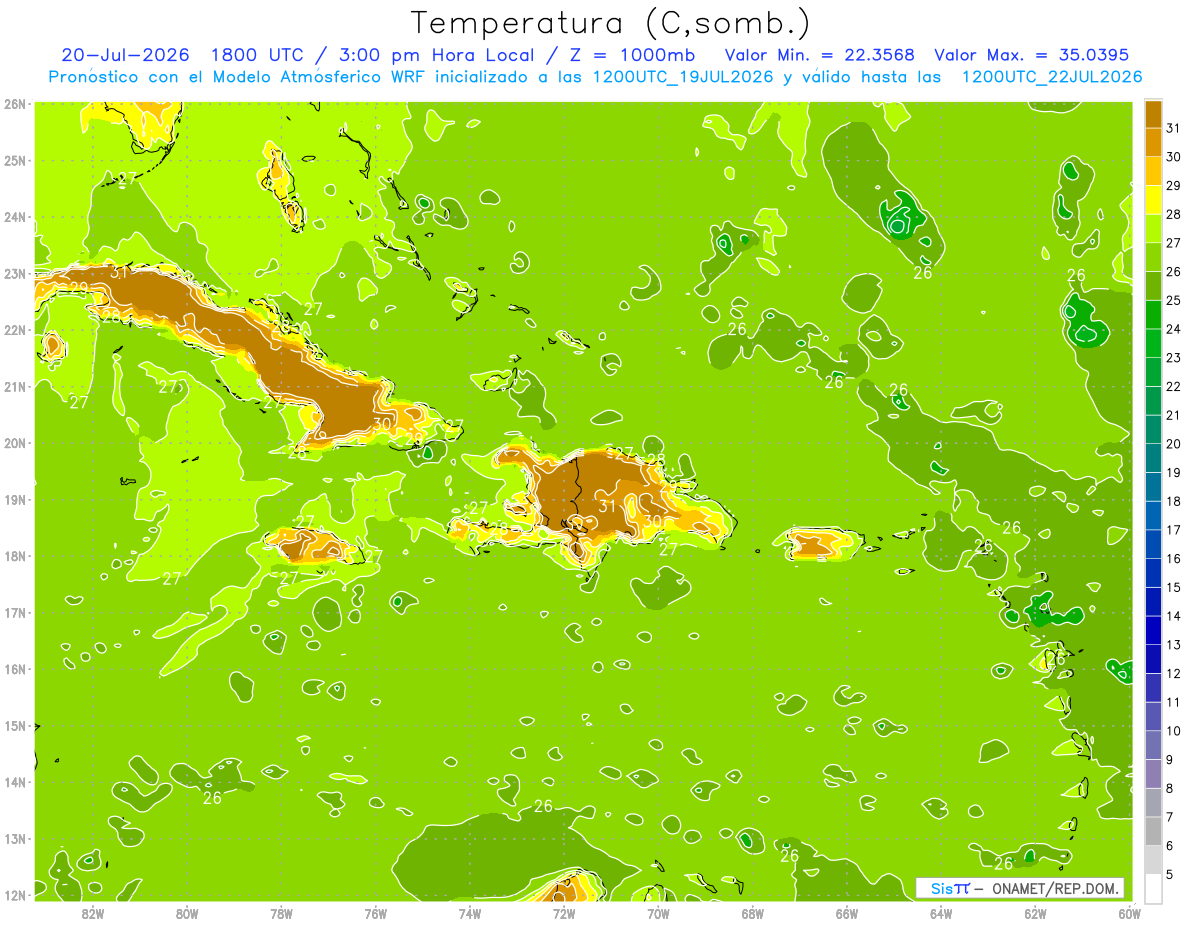Image resolution: width=1200 pixels, height=927 pixels.
Task: Click the 60W longitude axis label
Action: point(1129,912)
